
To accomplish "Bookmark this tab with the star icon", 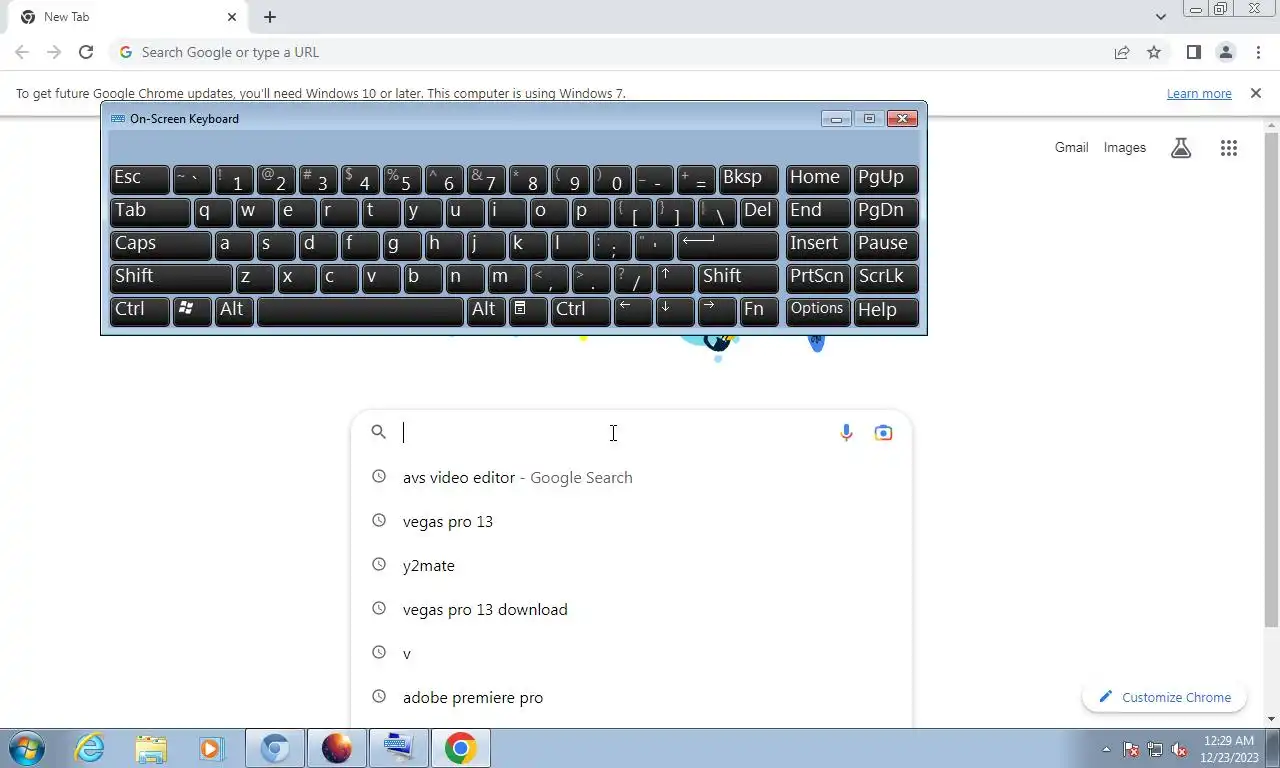I will click(1154, 52).
